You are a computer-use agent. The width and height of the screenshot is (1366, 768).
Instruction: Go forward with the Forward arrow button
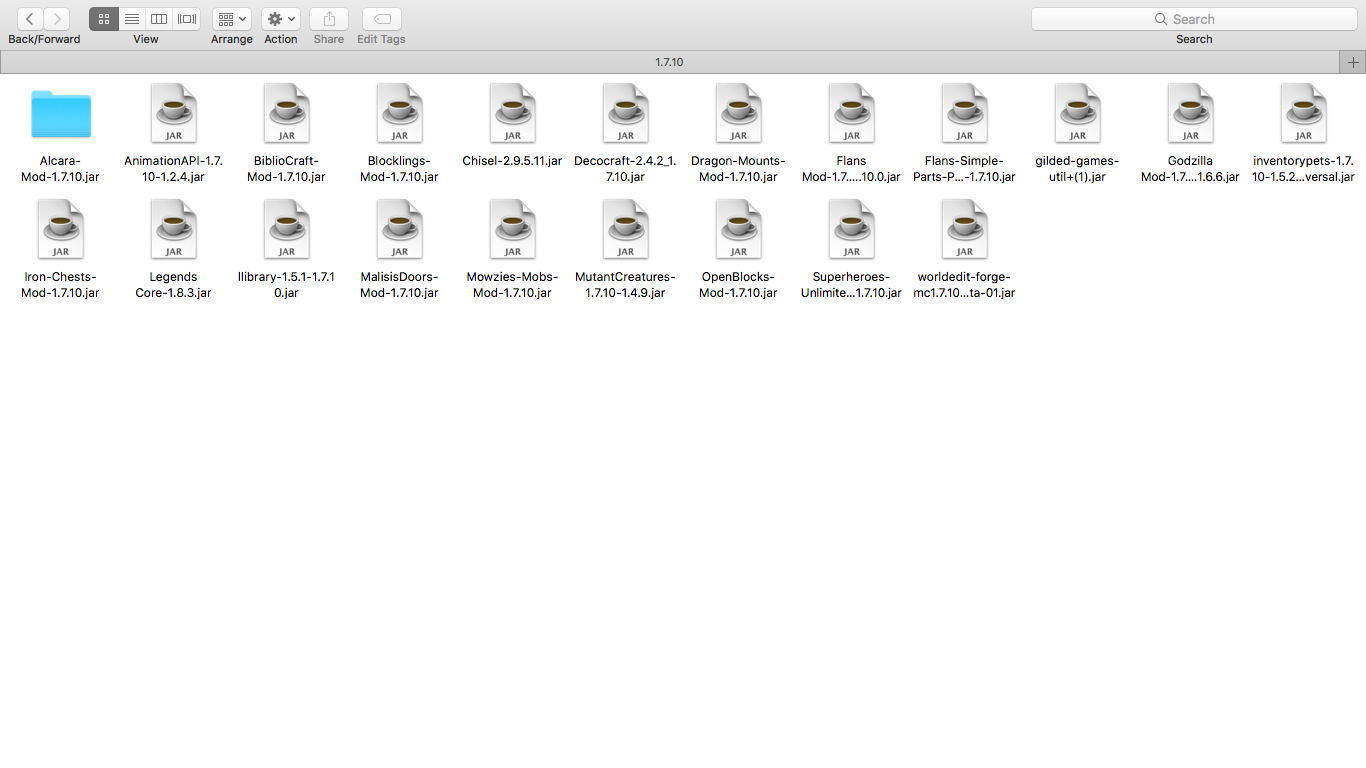(x=57, y=19)
